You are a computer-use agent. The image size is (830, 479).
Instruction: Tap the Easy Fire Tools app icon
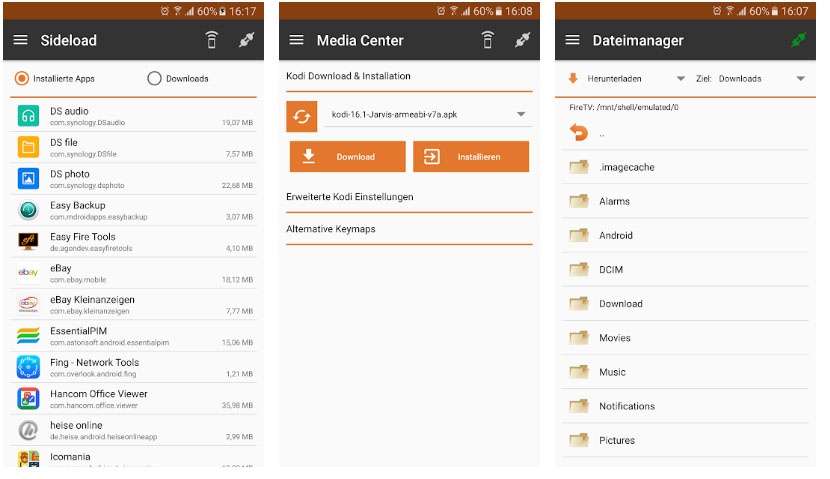point(28,242)
